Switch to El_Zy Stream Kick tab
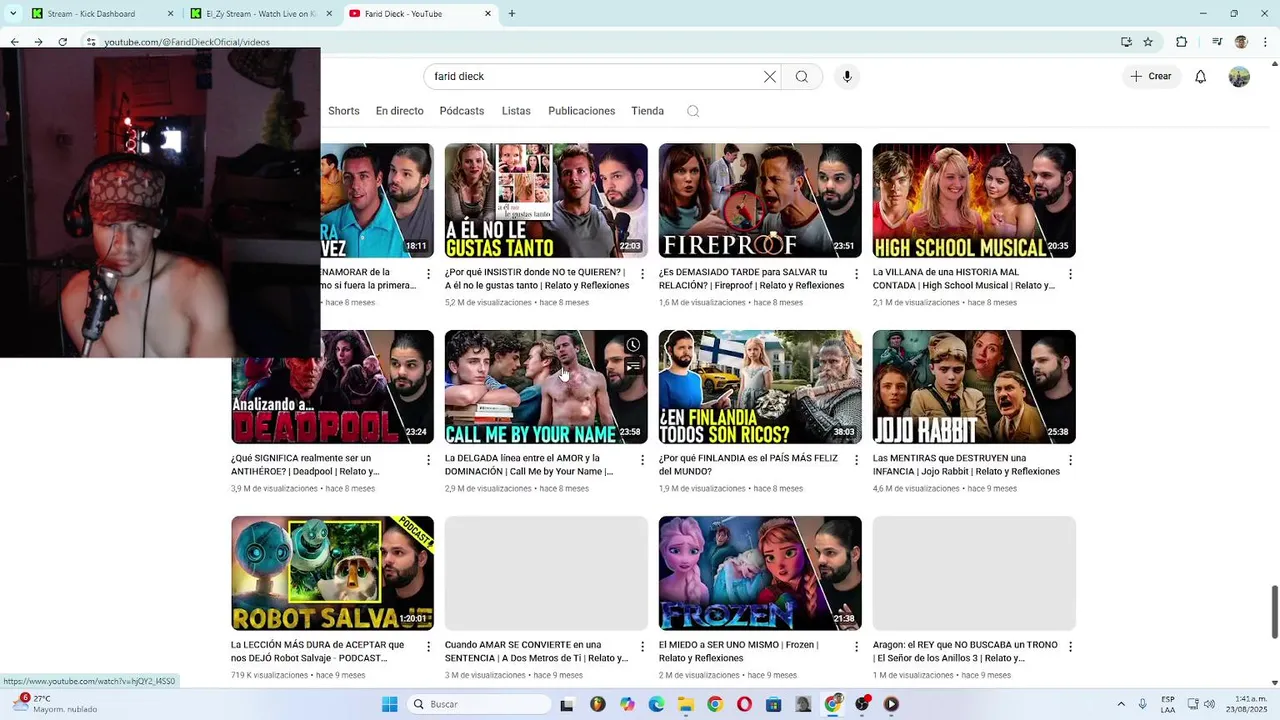 260,14
